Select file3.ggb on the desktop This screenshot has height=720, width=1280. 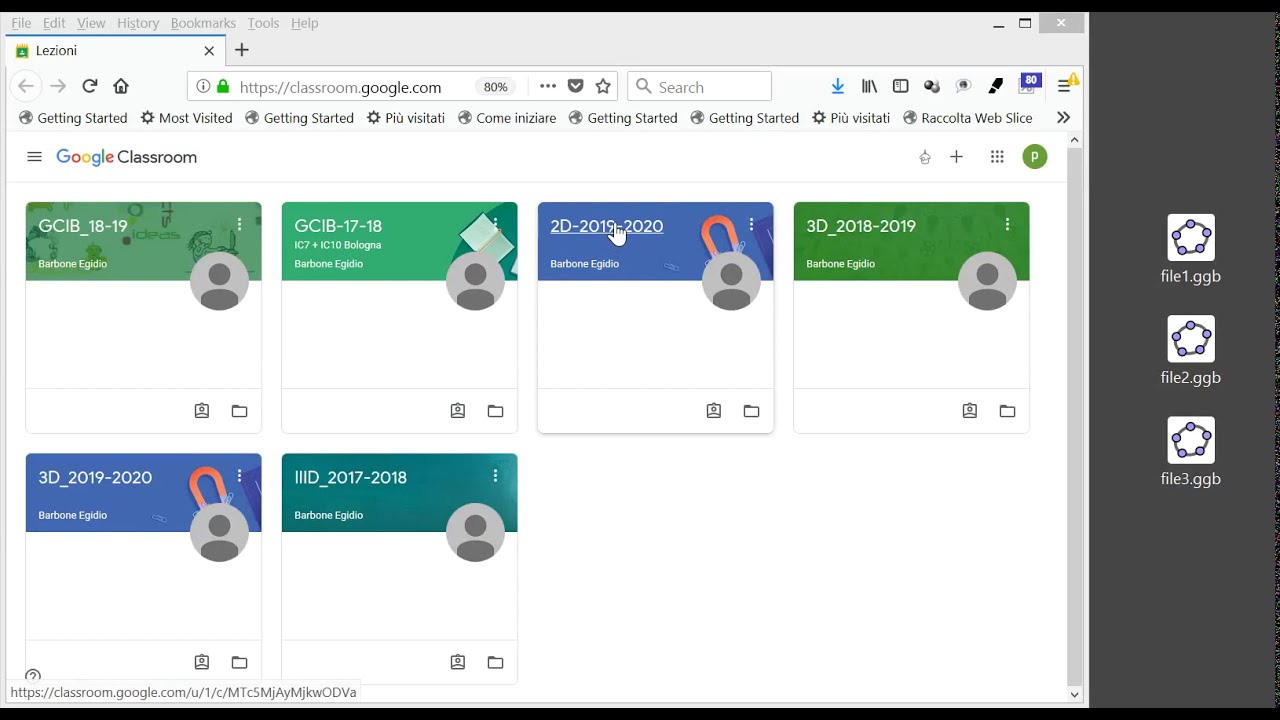coord(1191,452)
